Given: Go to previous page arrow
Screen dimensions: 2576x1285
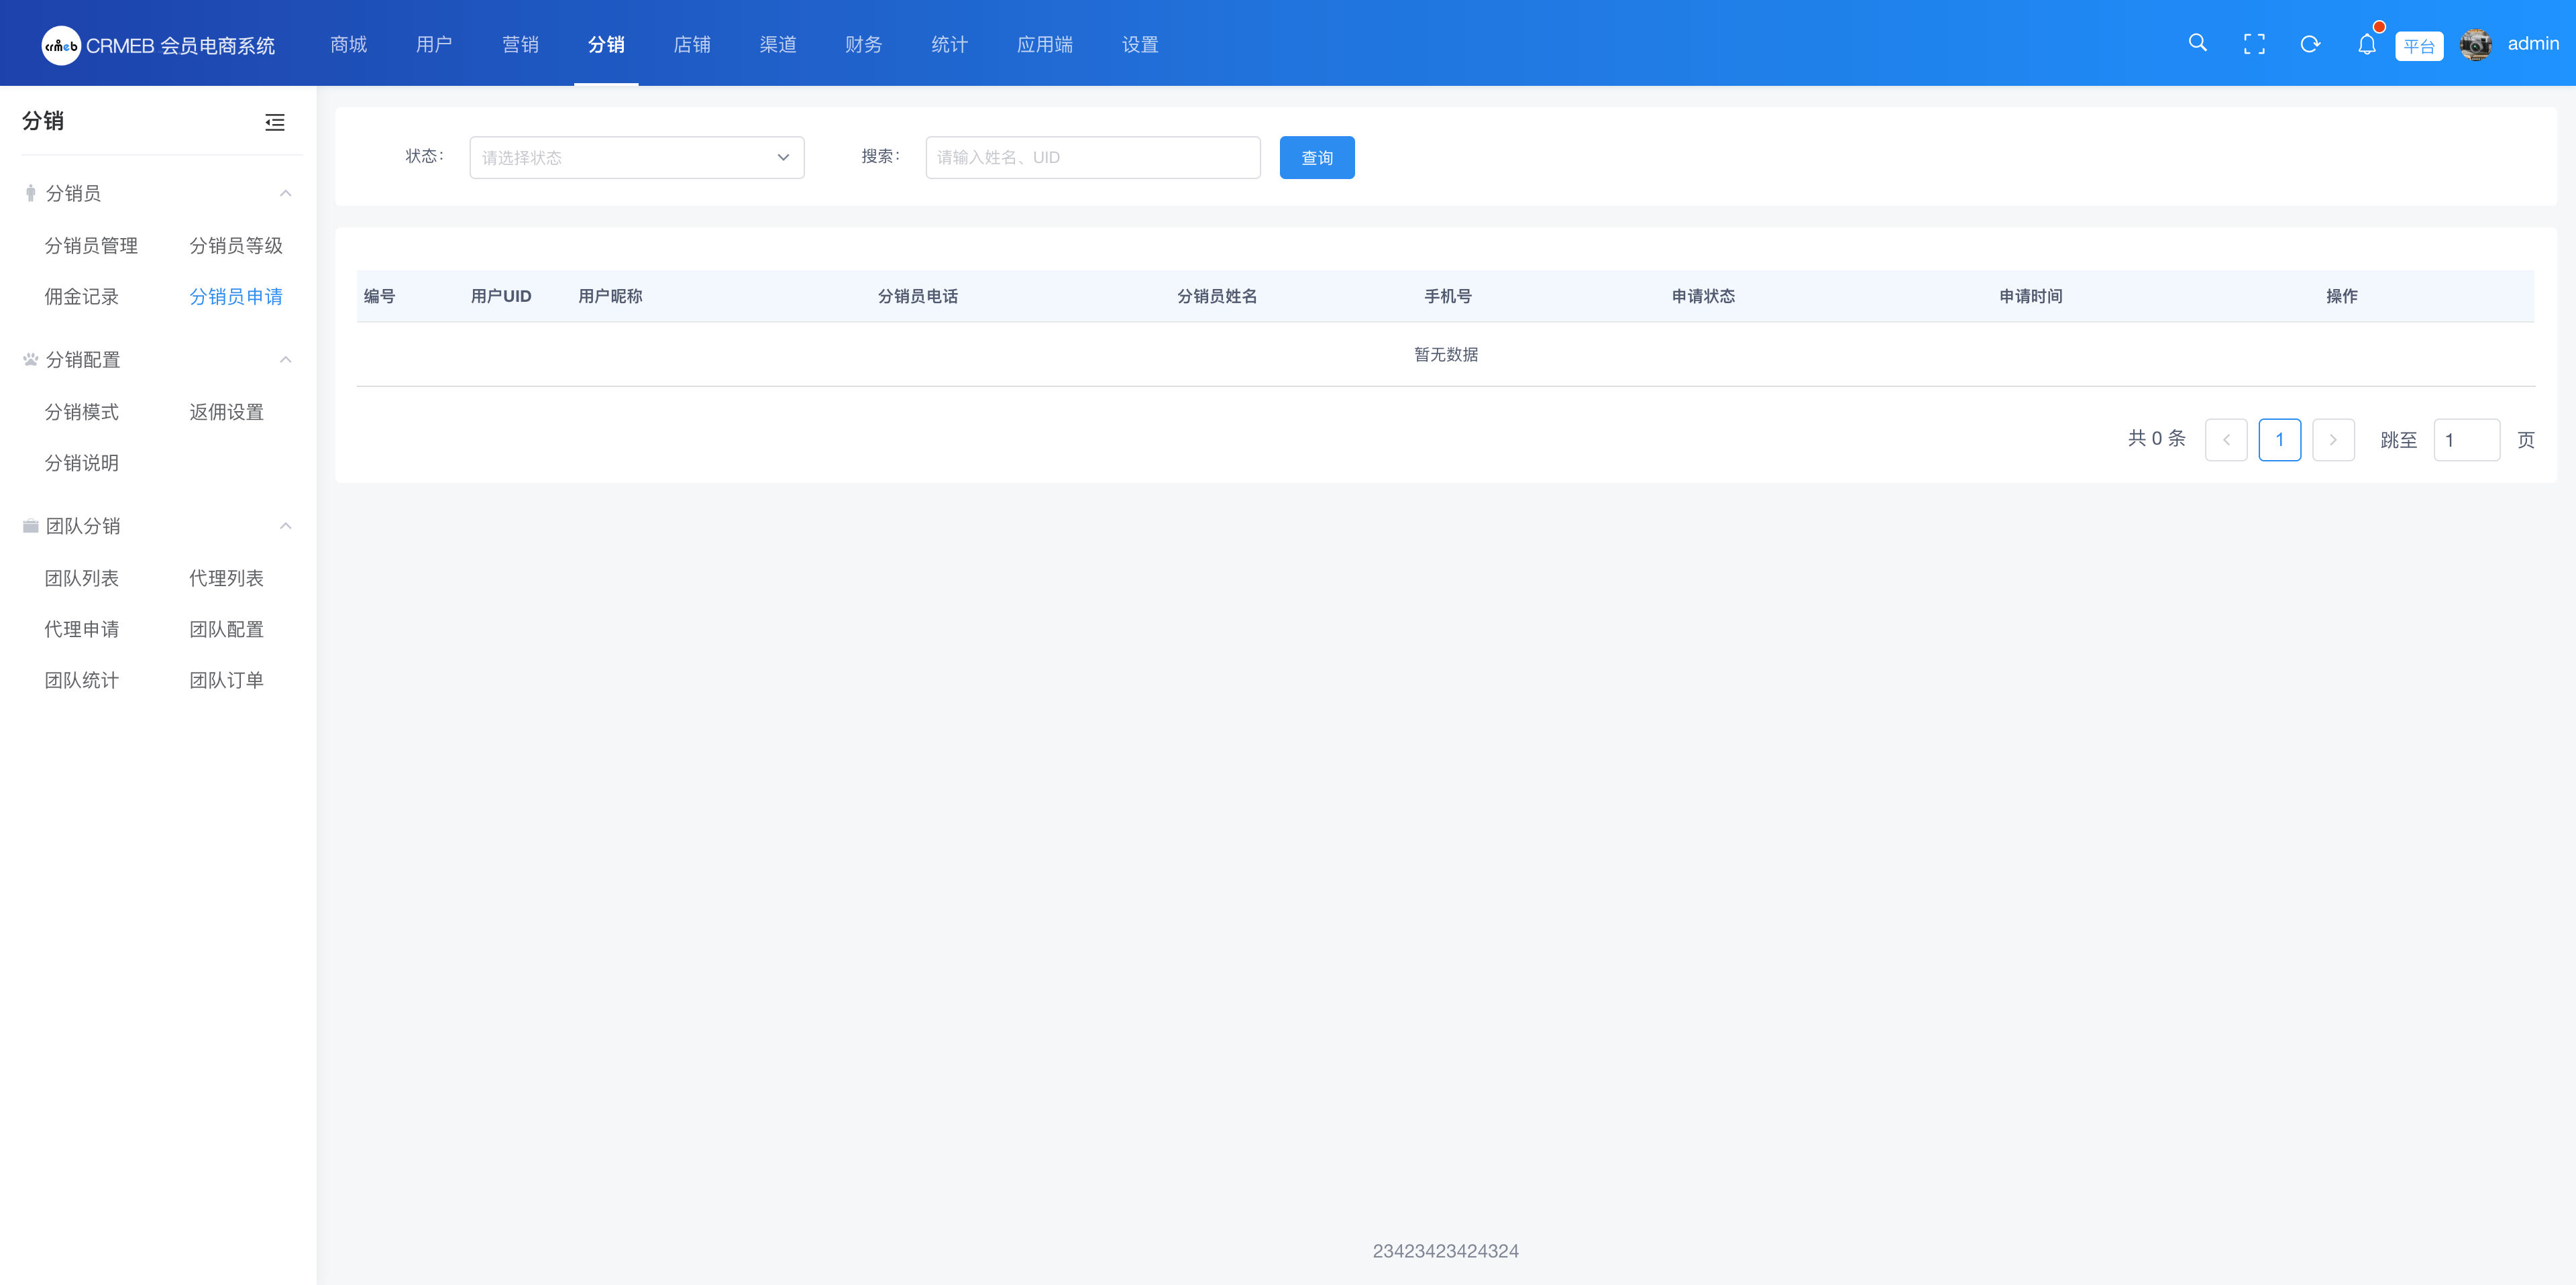Looking at the screenshot, I should coord(2226,440).
